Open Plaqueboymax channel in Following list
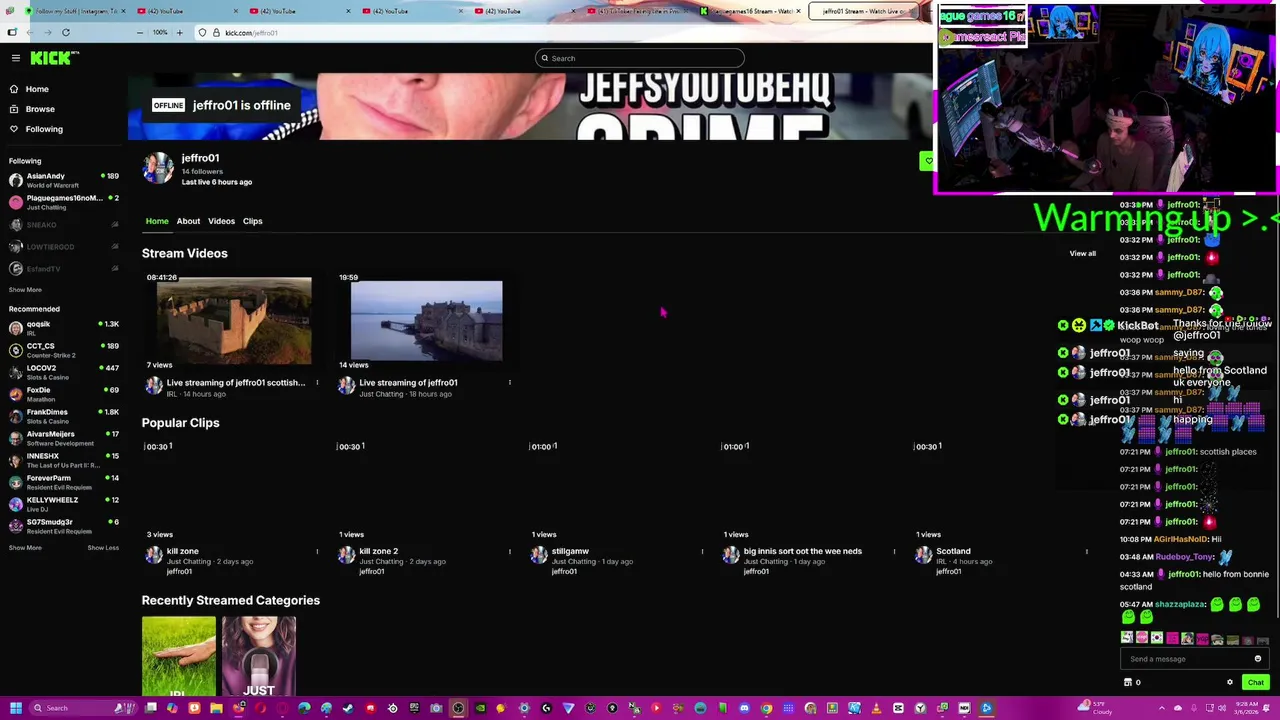1280x720 pixels. click(x=64, y=202)
